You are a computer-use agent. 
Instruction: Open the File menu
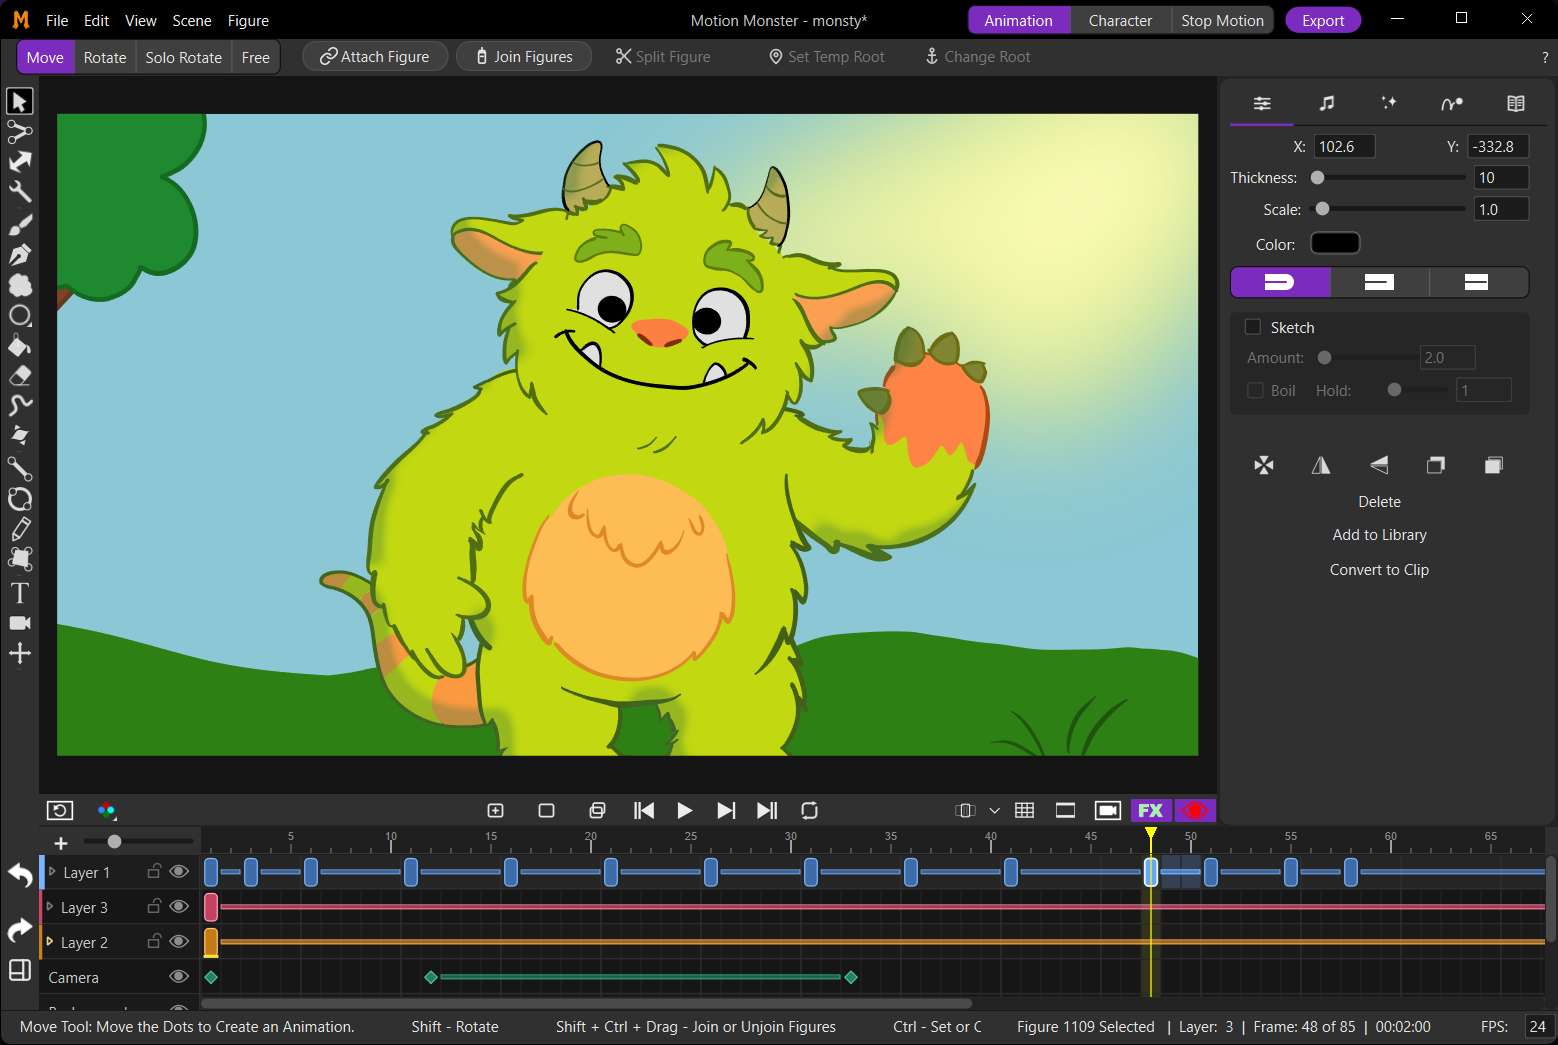click(x=57, y=20)
